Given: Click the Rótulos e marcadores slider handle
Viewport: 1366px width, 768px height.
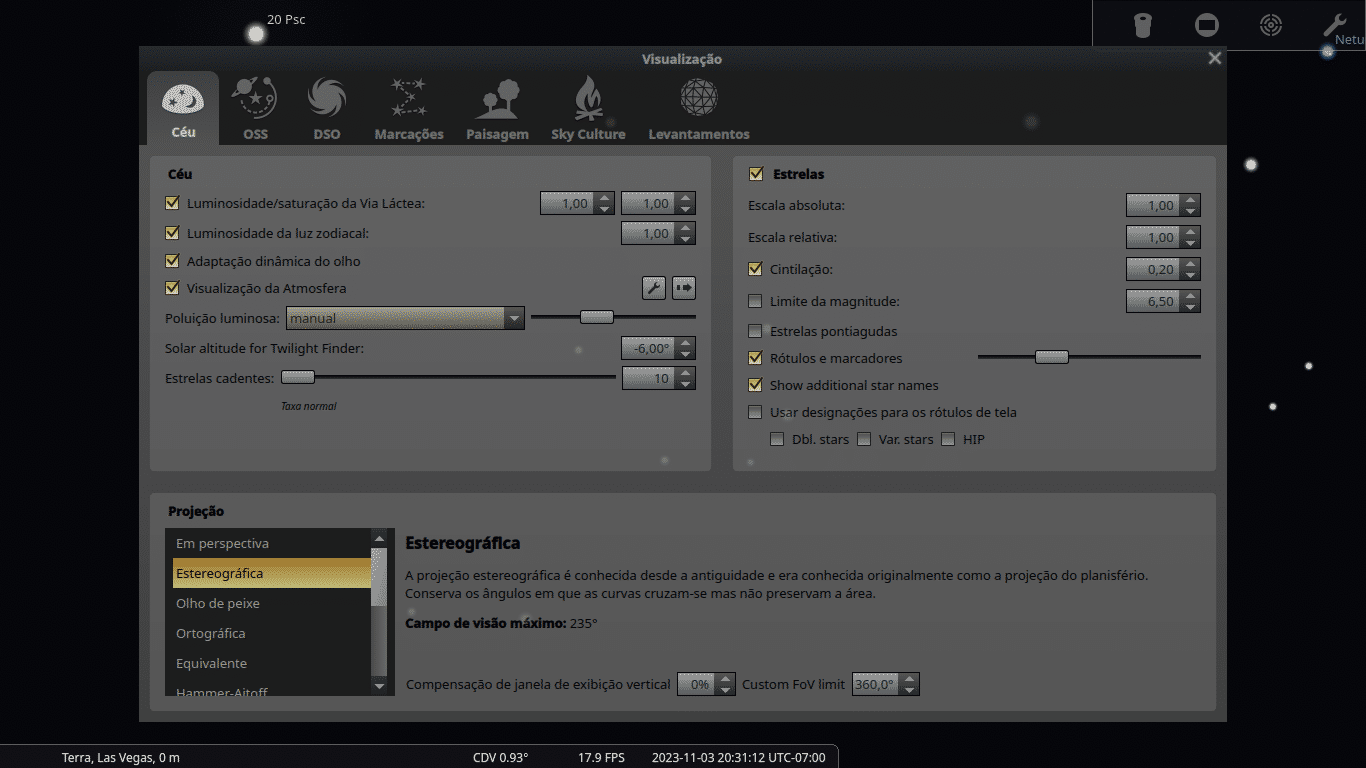Looking at the screenshot, I should (1052, 357).
